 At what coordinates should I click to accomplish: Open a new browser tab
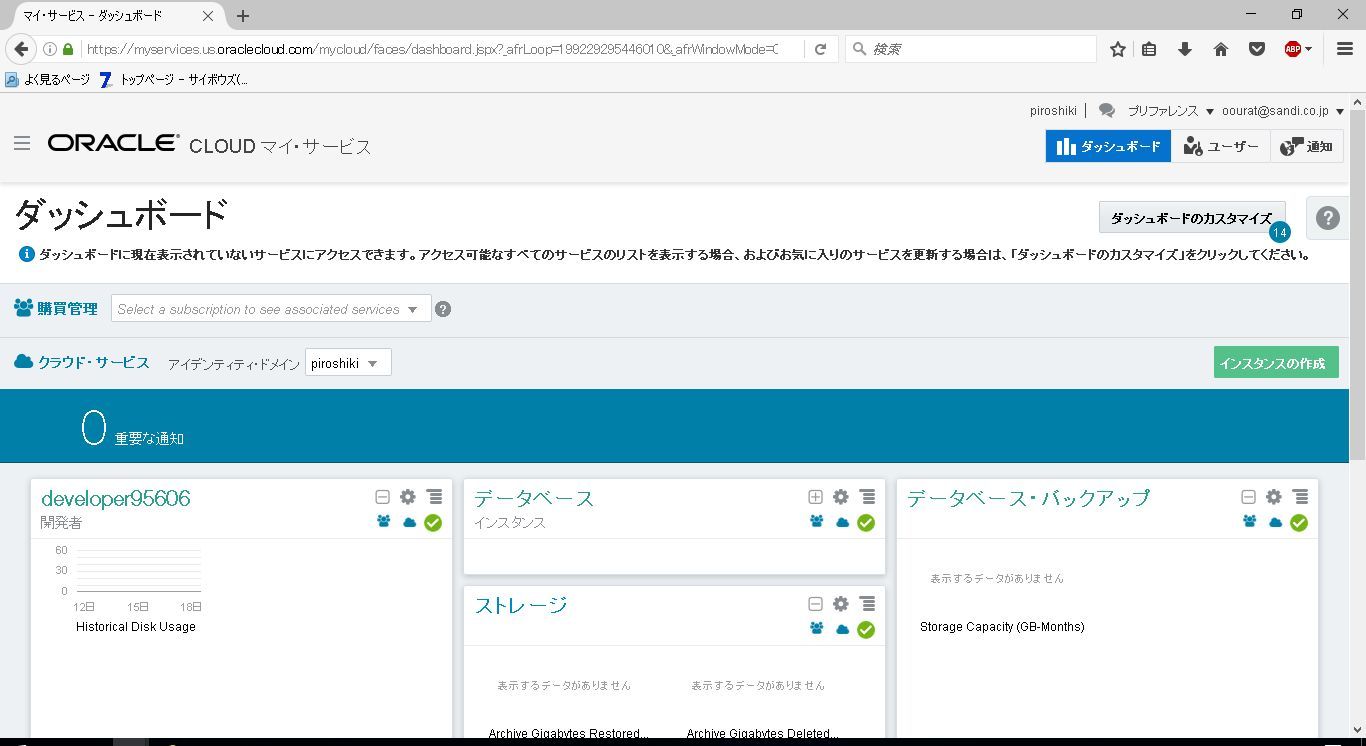(243, 16)
